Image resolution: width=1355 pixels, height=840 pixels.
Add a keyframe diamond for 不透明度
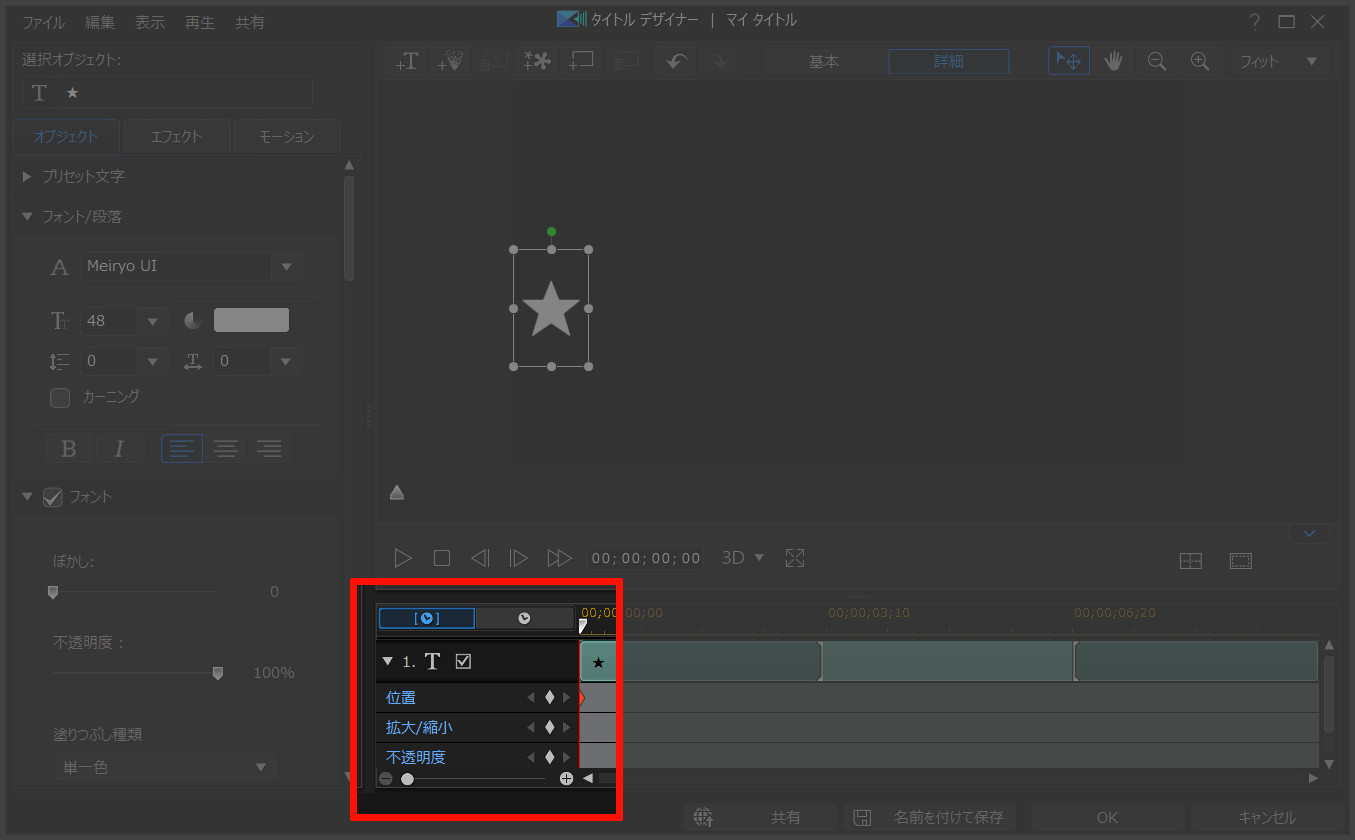click(x=549, y=757)
